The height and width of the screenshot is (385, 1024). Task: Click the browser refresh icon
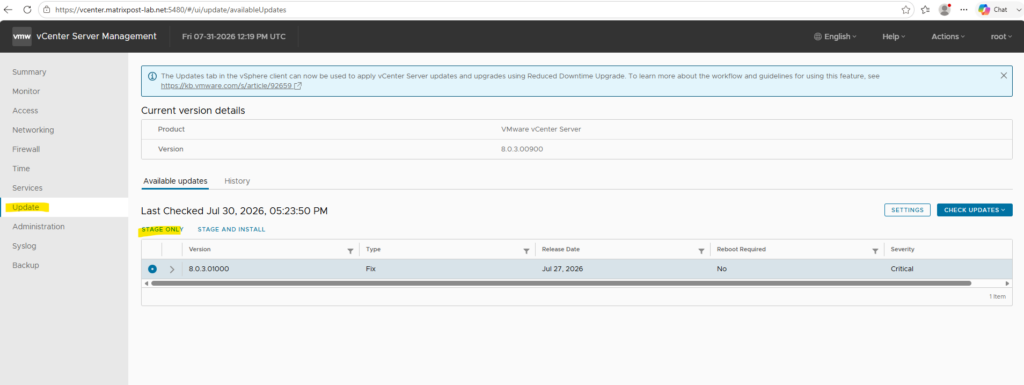tap(27, 10)
